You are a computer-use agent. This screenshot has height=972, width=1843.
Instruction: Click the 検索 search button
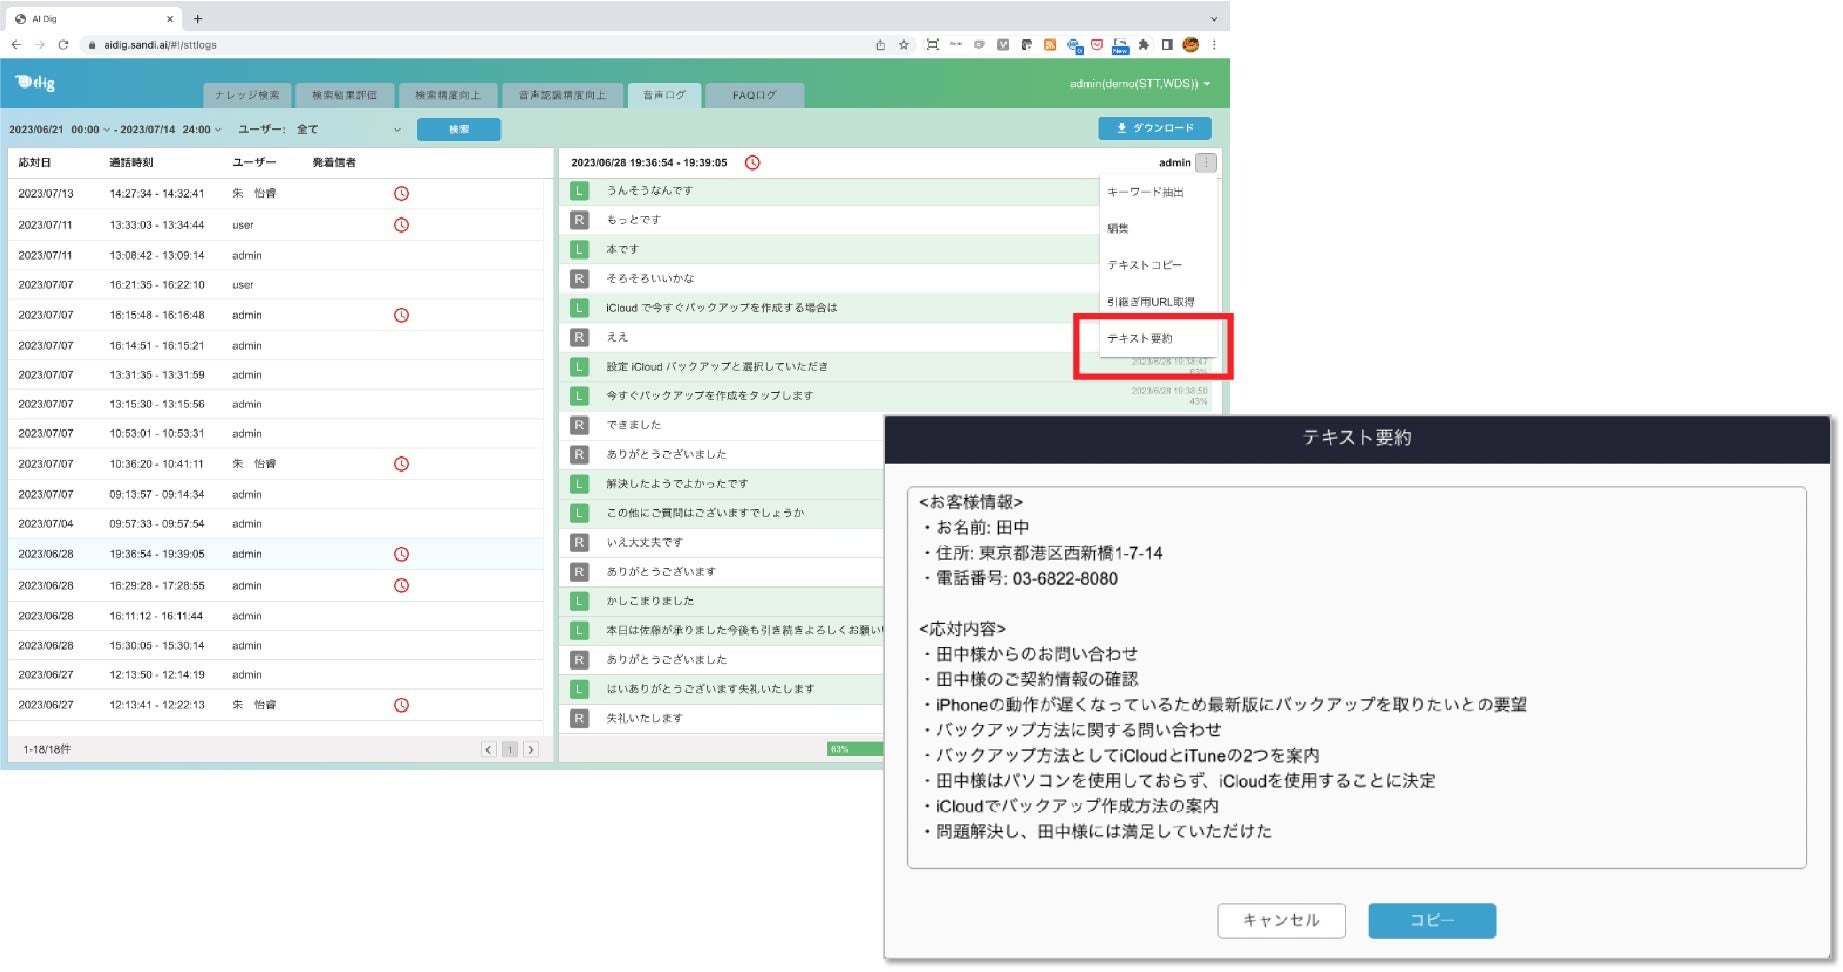[x=459, y=128]
